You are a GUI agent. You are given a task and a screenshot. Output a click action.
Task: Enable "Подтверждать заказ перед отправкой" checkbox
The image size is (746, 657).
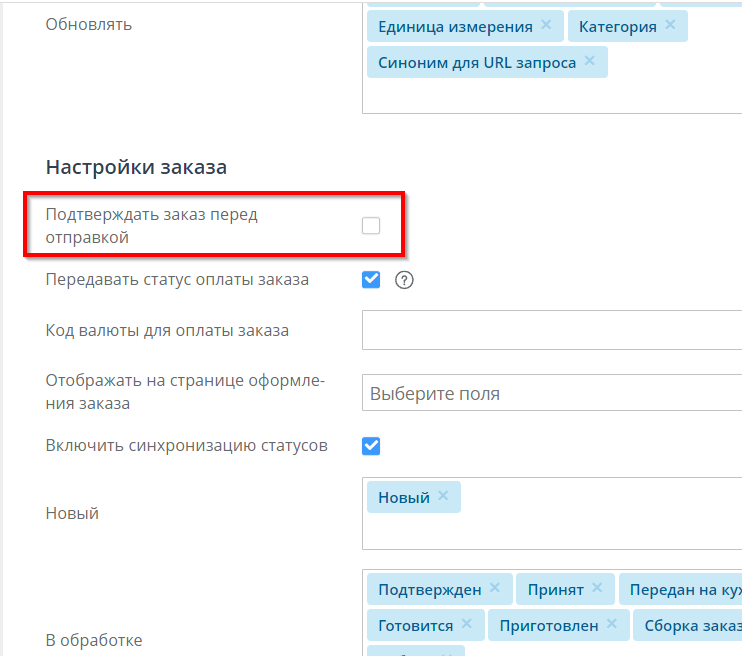[371, 226]
